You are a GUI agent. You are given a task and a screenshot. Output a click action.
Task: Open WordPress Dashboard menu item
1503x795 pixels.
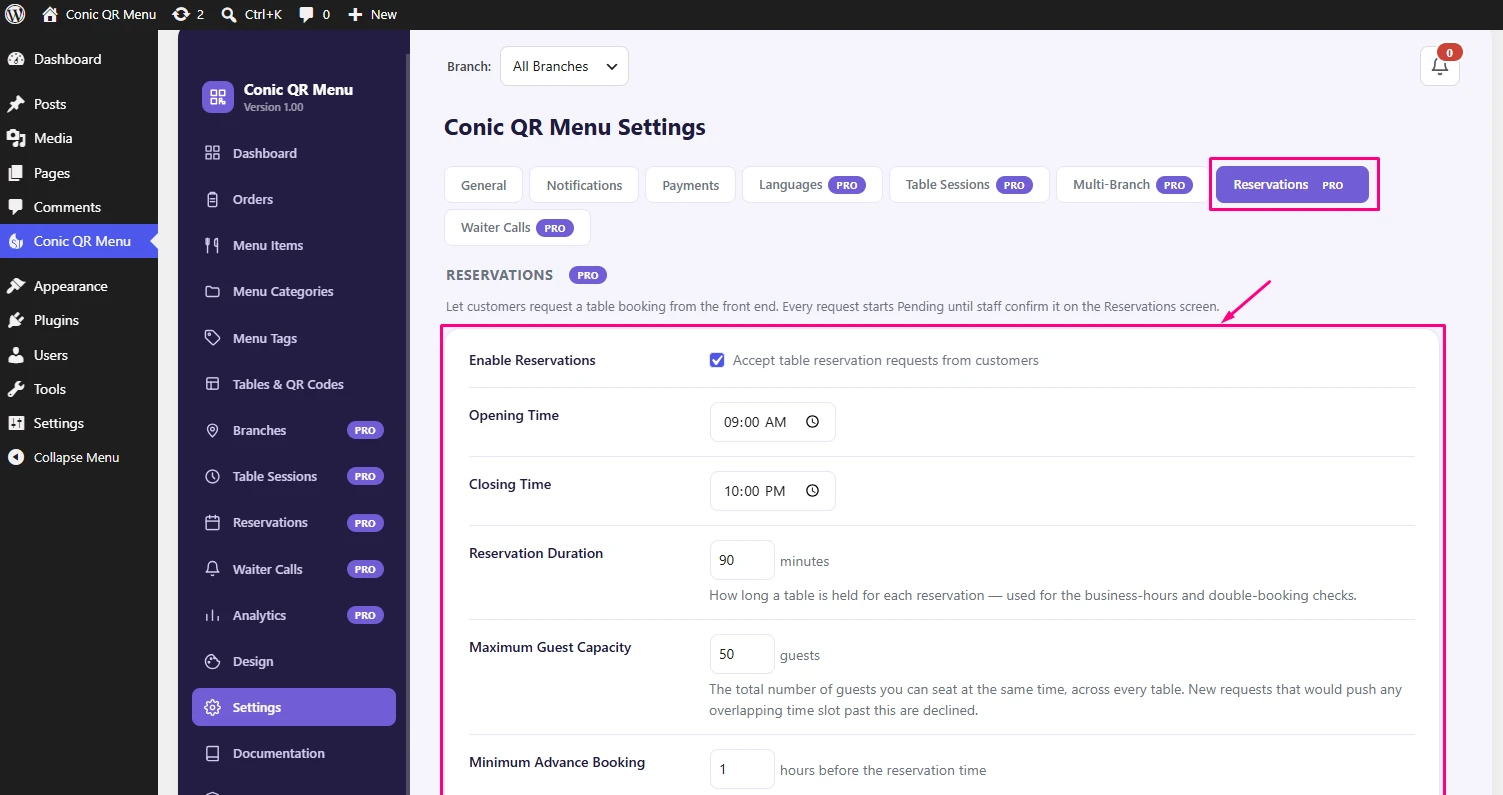pos(79,59)
